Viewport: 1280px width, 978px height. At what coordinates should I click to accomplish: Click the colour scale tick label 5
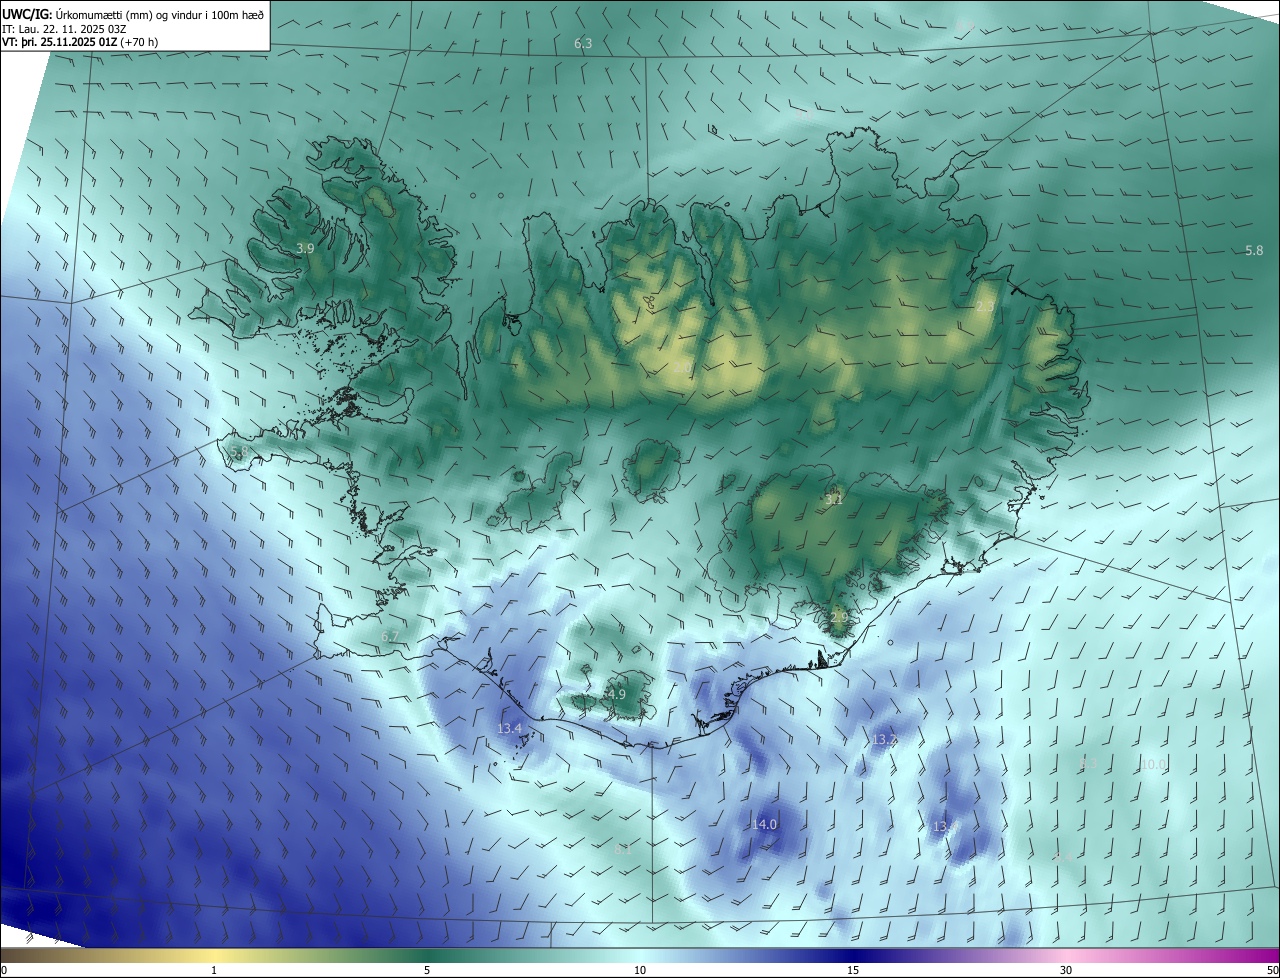tap(427, 970)
